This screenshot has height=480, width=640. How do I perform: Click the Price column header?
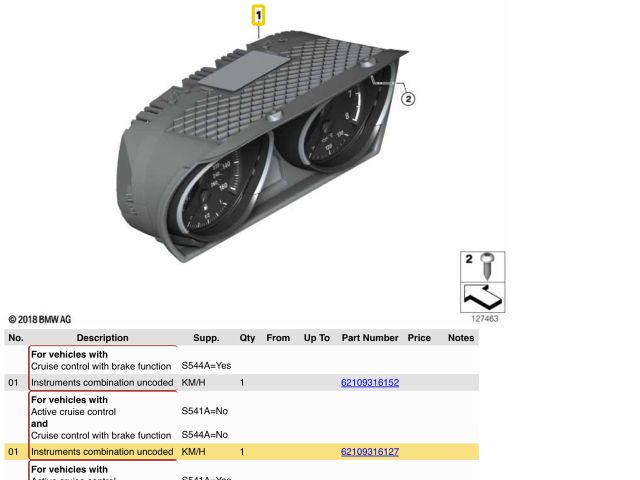(419, 338)
